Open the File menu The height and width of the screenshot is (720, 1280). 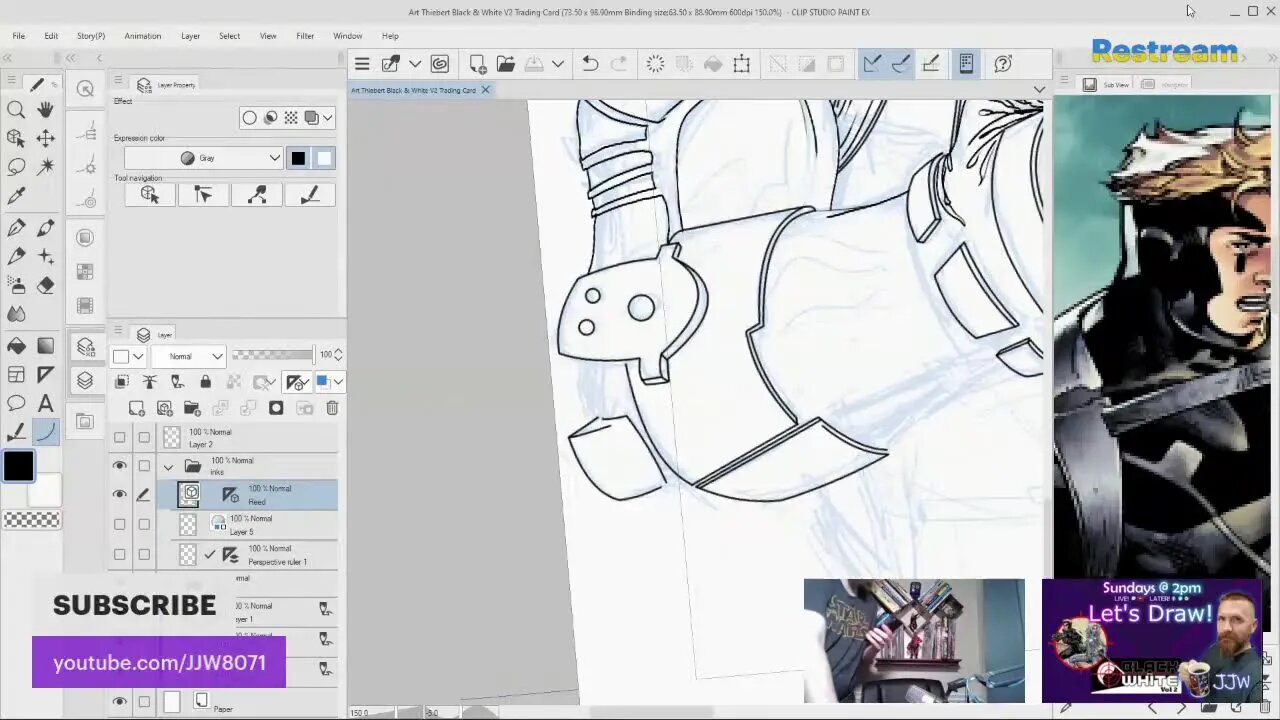(18, 36)
